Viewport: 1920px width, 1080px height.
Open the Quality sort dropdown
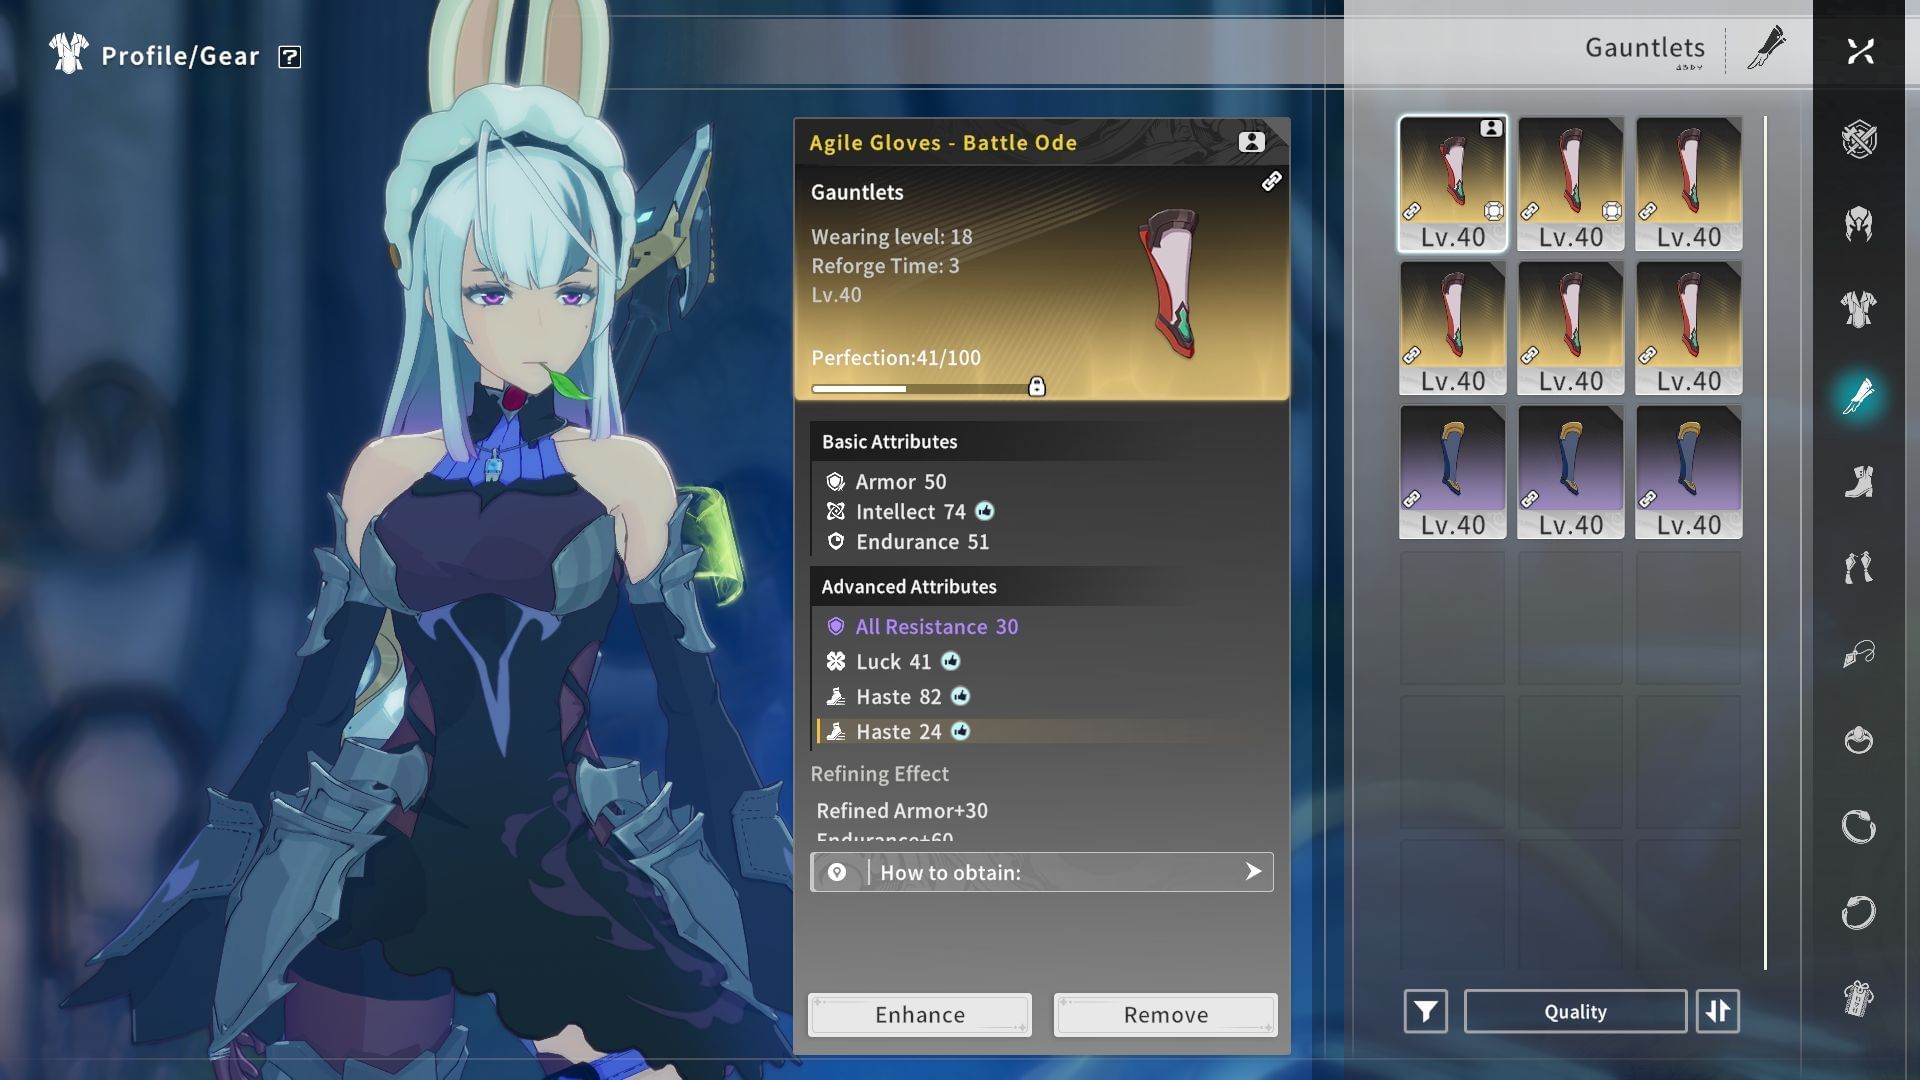pos(1575,1011)
